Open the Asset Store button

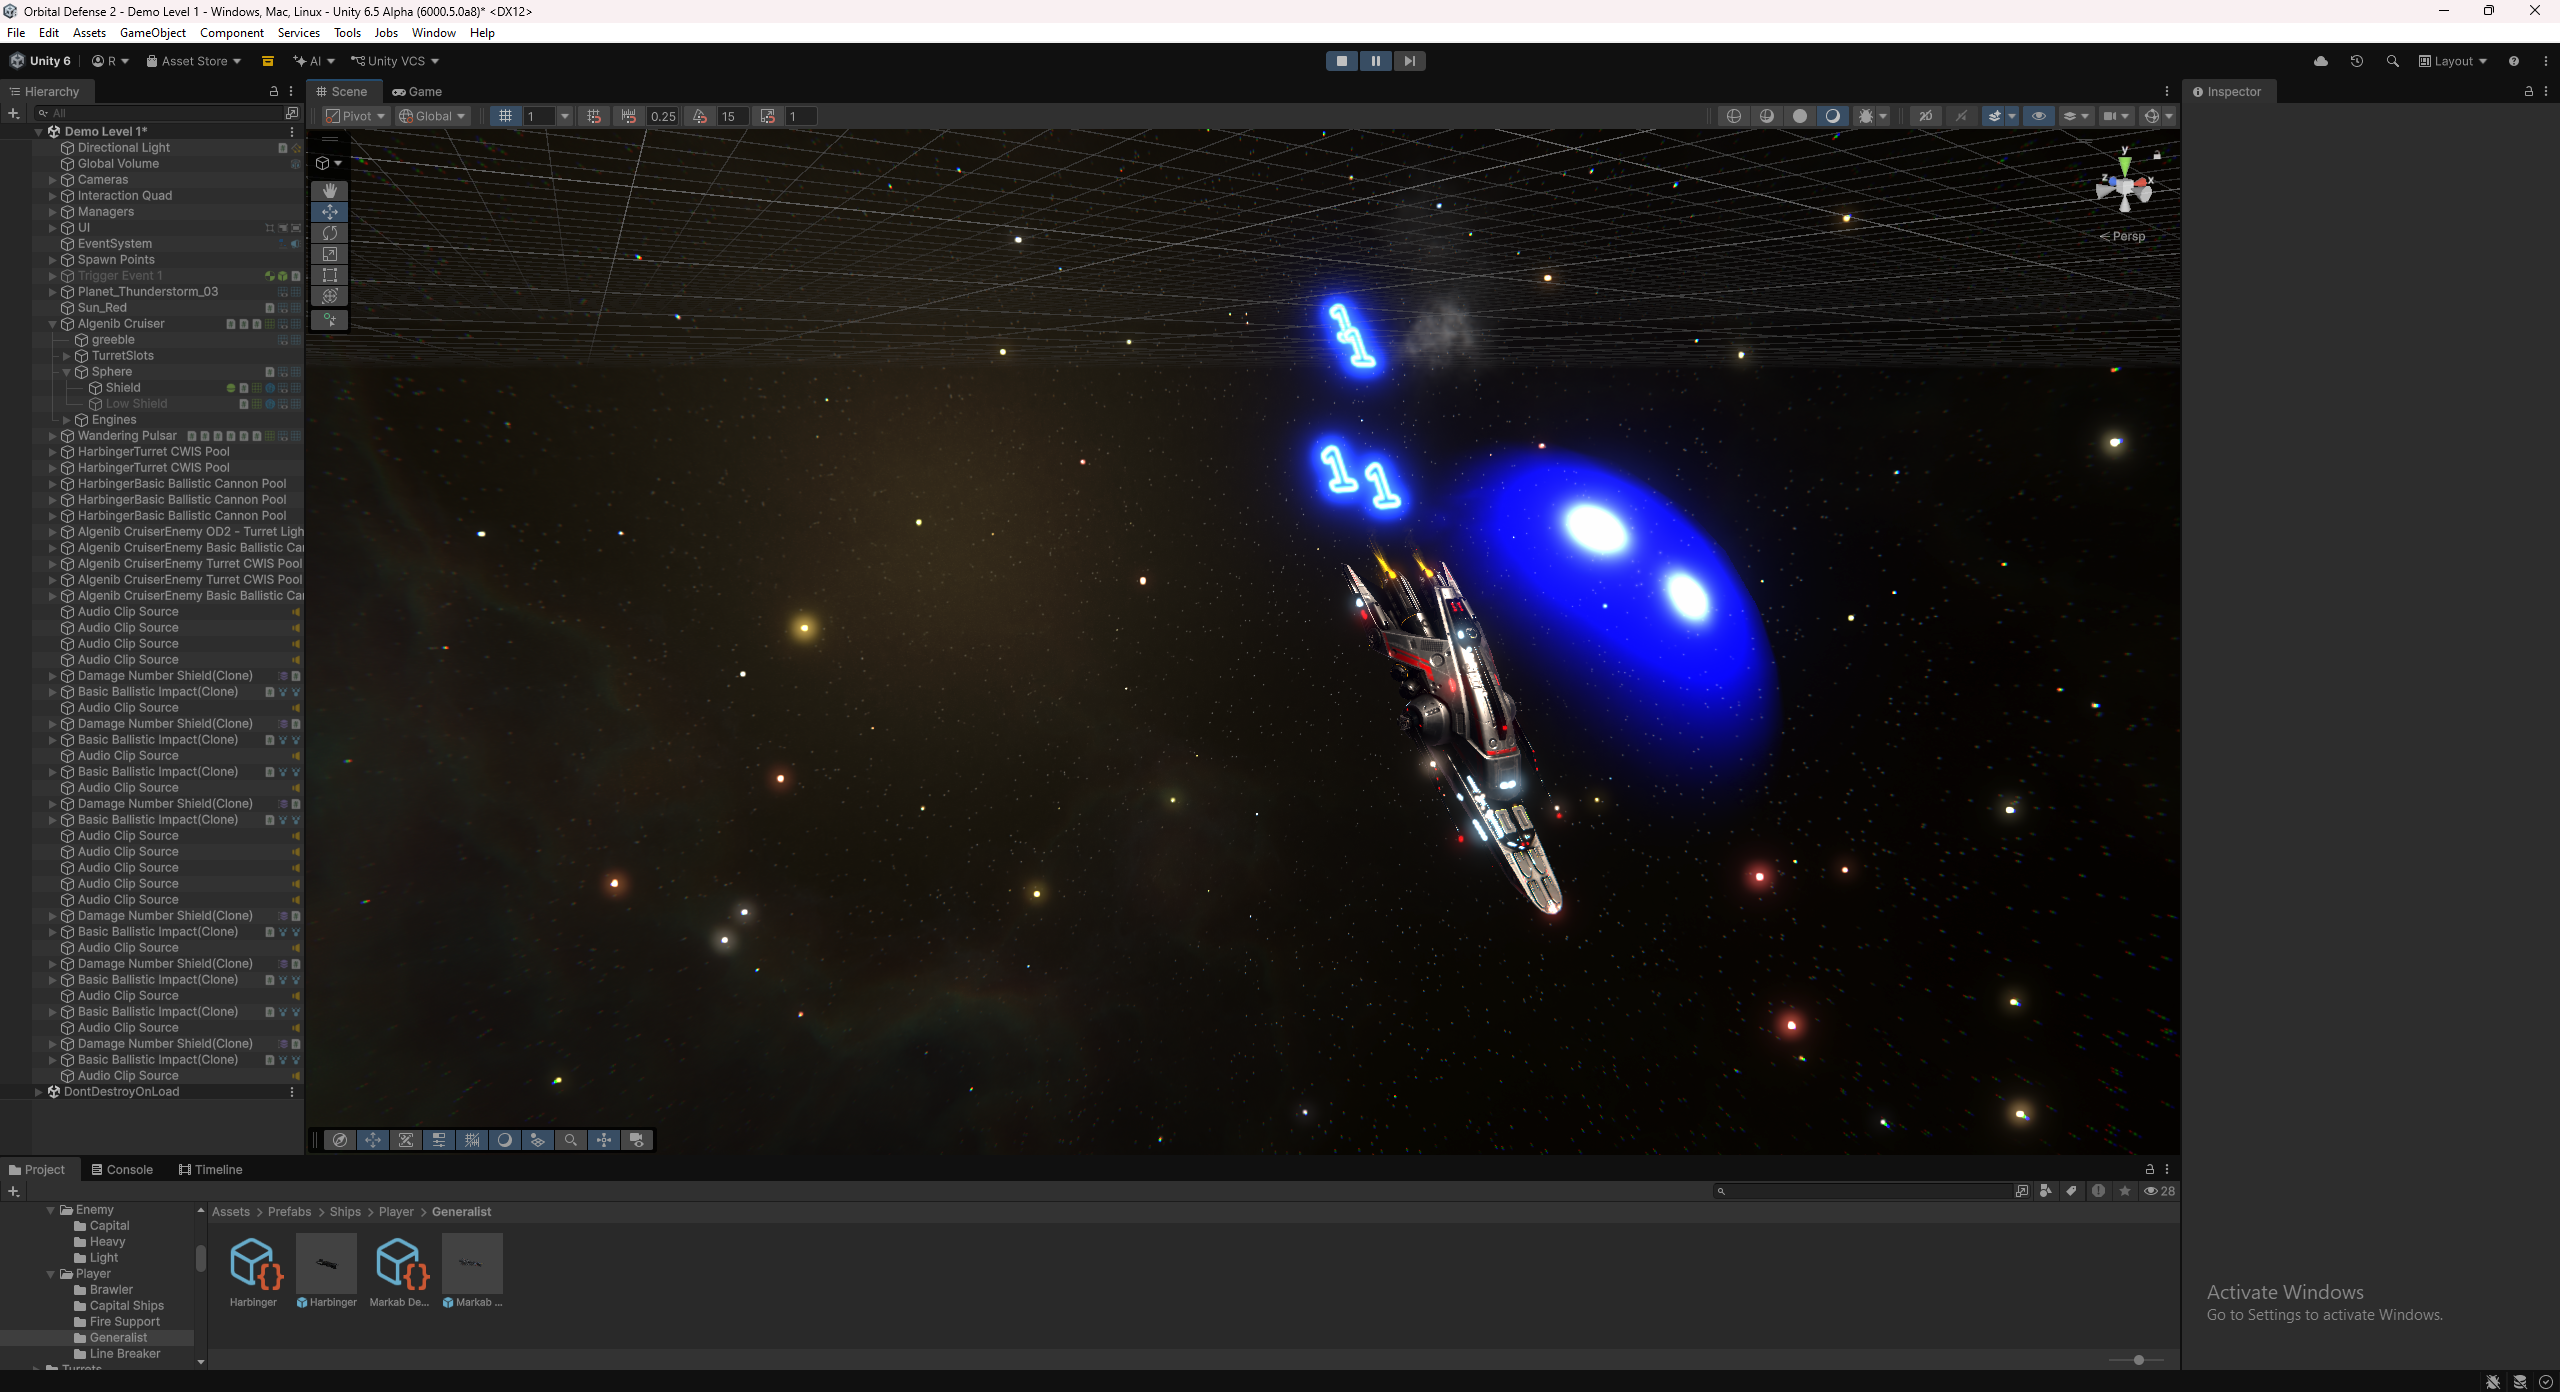click(x=194, y=61)
